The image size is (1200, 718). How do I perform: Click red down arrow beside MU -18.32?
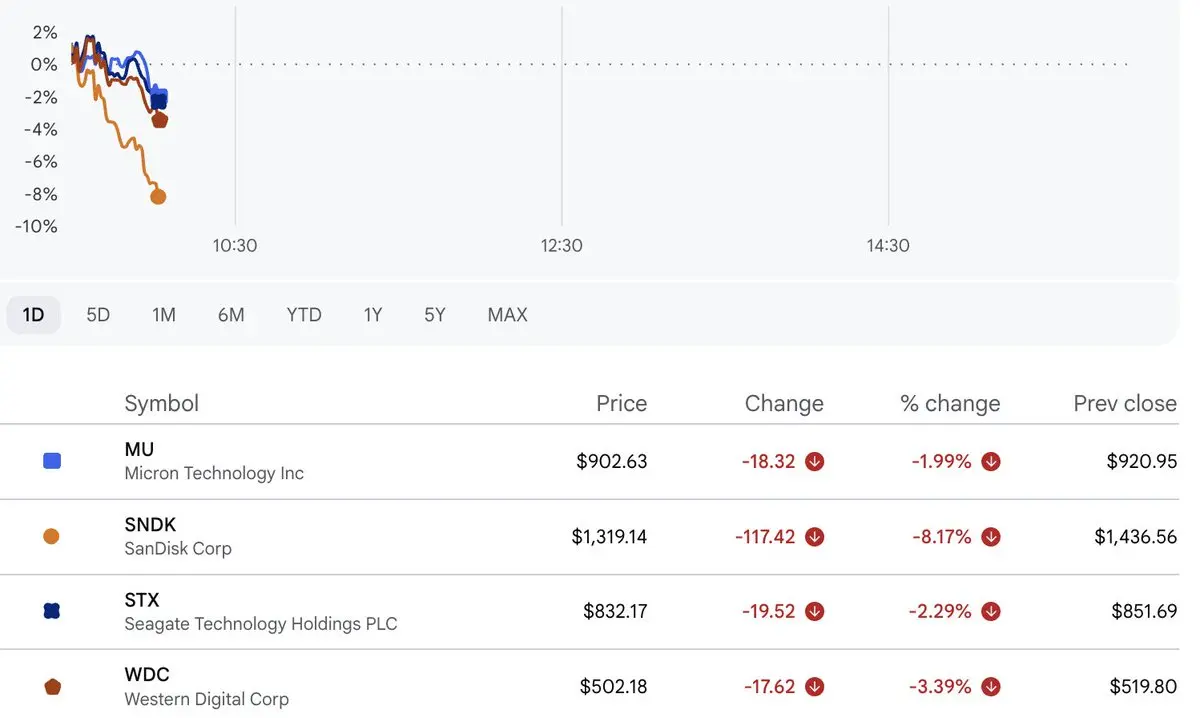click(815, 462)
